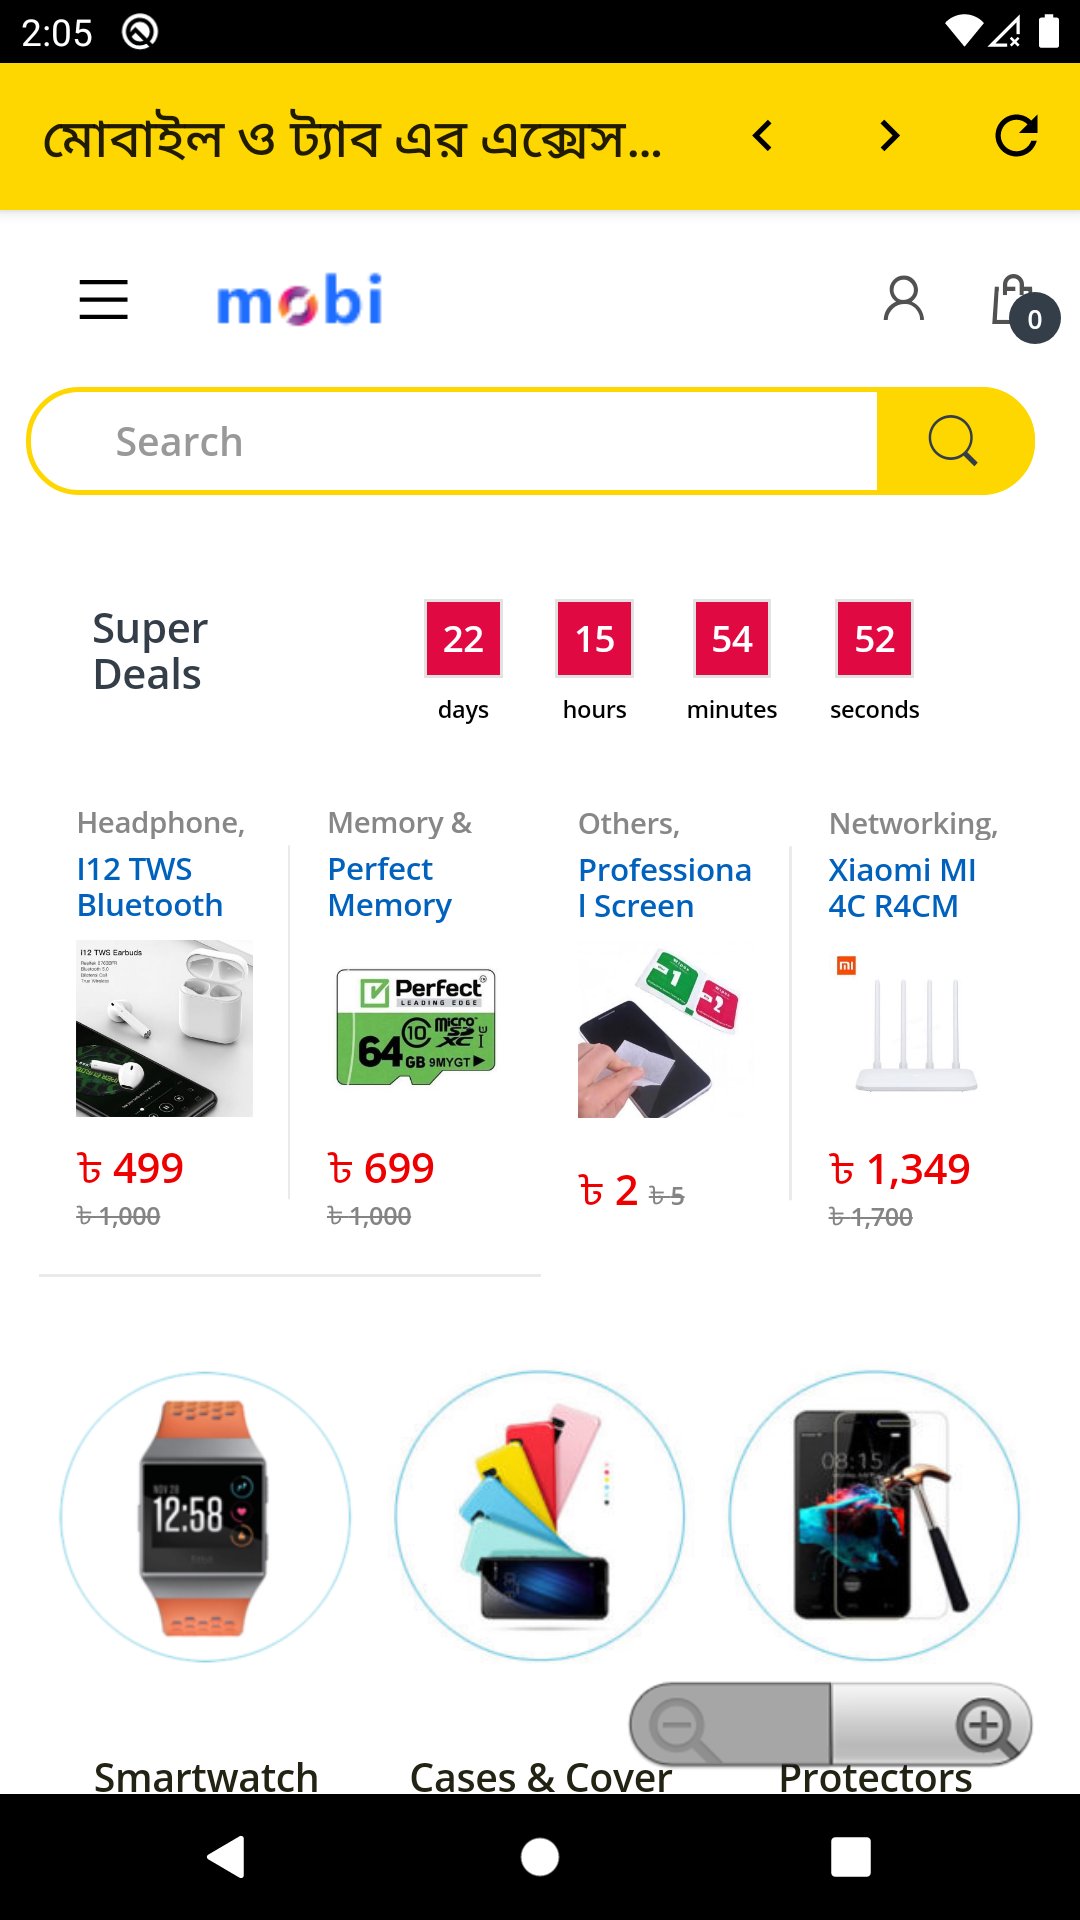
Task: Open the Networking category label
Action: click(913, 822)
